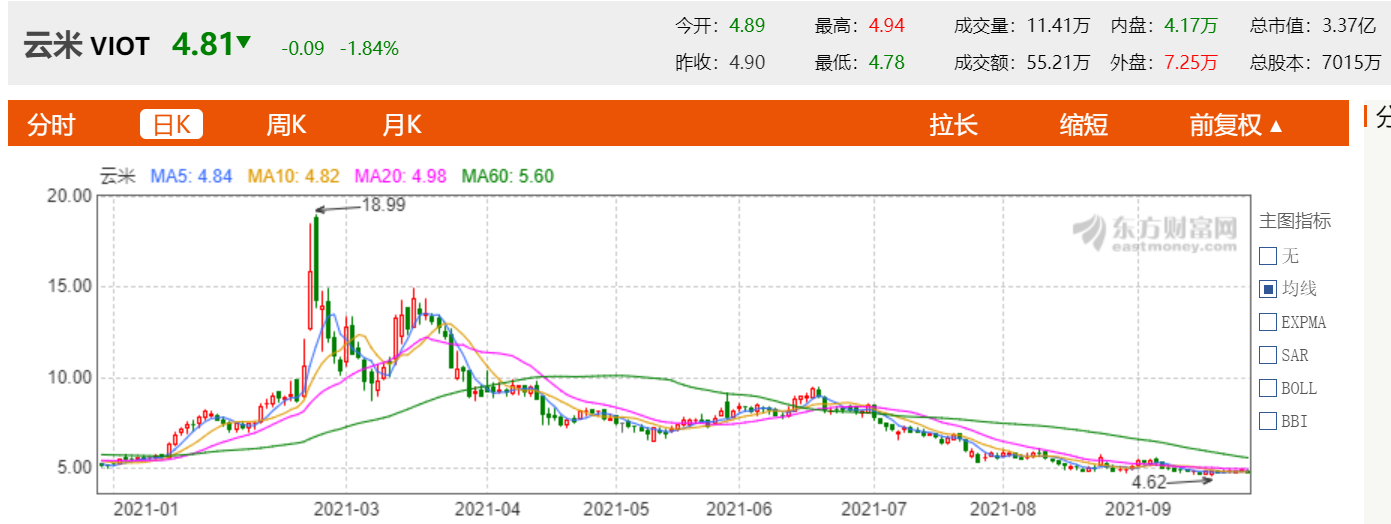Click the 总市值 3.37亿 market cap
The image size is (1391, 524).
1351,26
